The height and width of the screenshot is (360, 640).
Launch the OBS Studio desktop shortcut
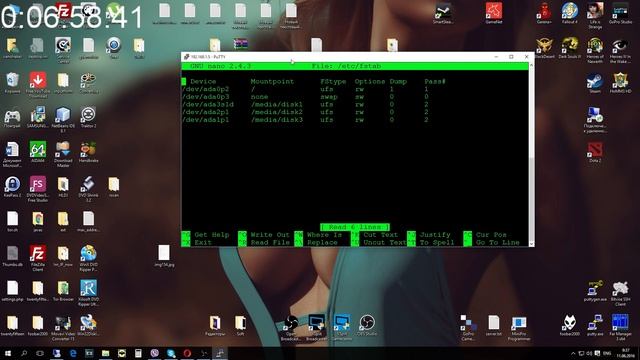click(367, 325)
